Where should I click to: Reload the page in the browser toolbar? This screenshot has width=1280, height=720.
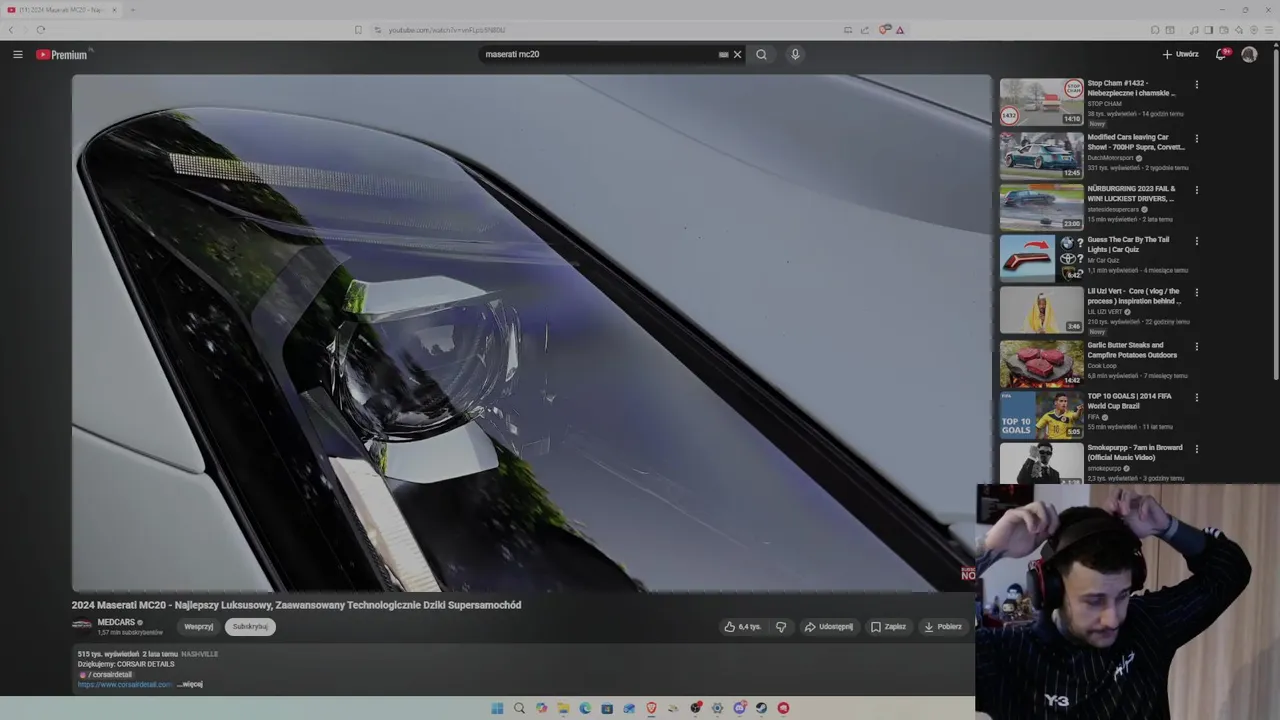tap(40, 30)
